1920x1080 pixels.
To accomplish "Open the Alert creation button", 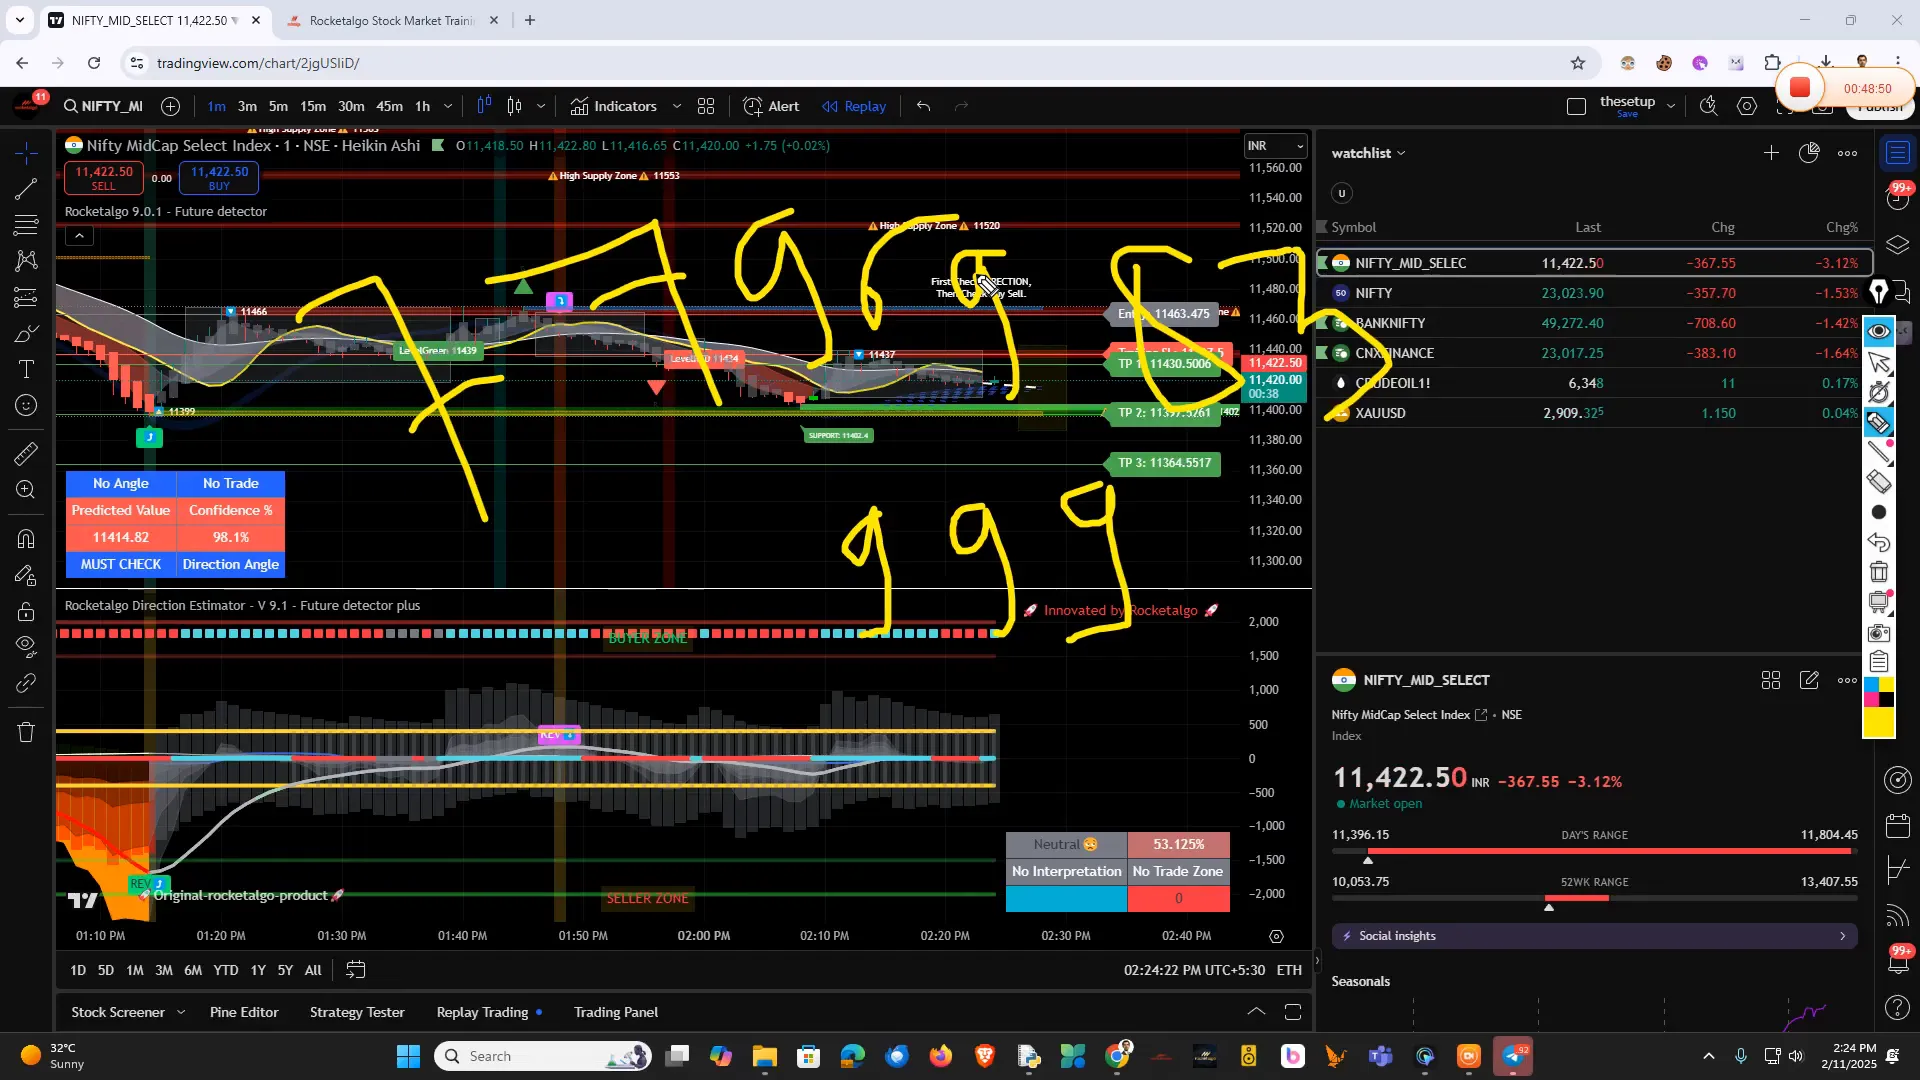I will pos(771,106).
